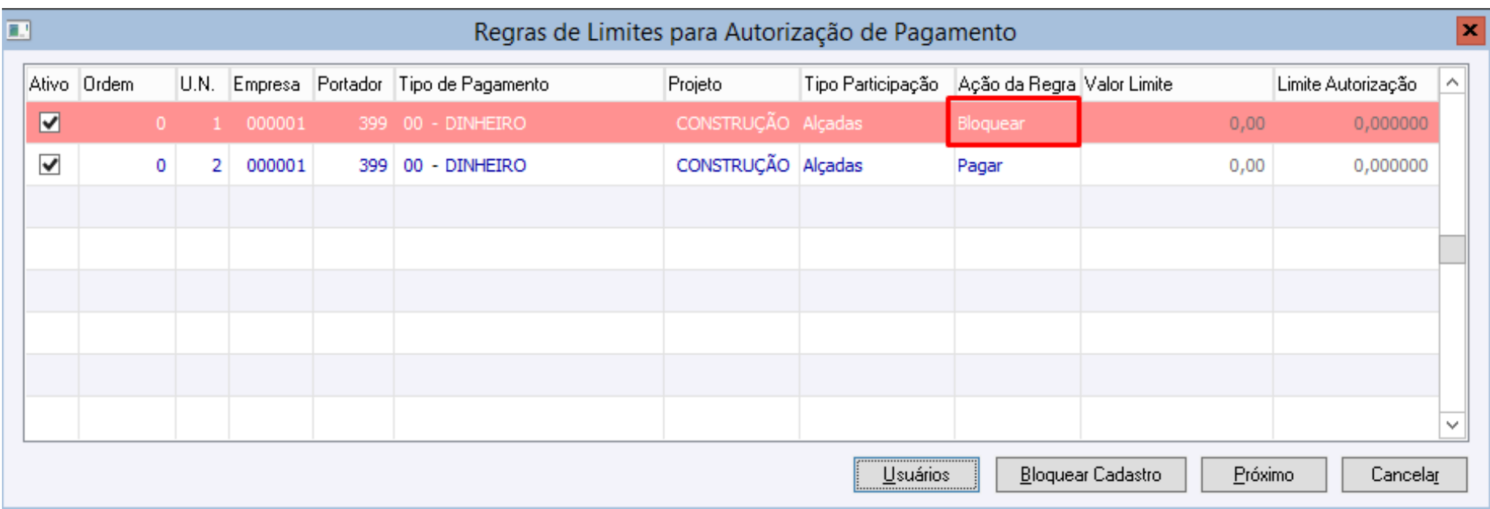
Task: Click the Valor Limite column header
Action: [1175, 85]
